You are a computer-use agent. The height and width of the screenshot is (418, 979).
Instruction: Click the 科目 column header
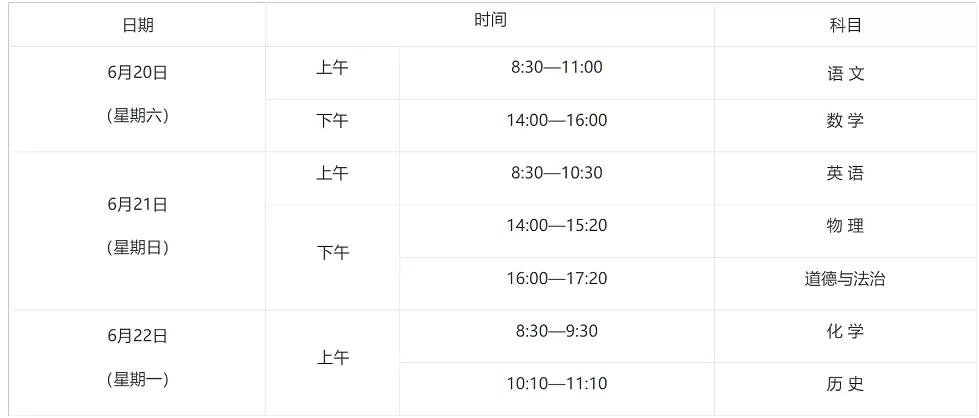tap(845, 26)
